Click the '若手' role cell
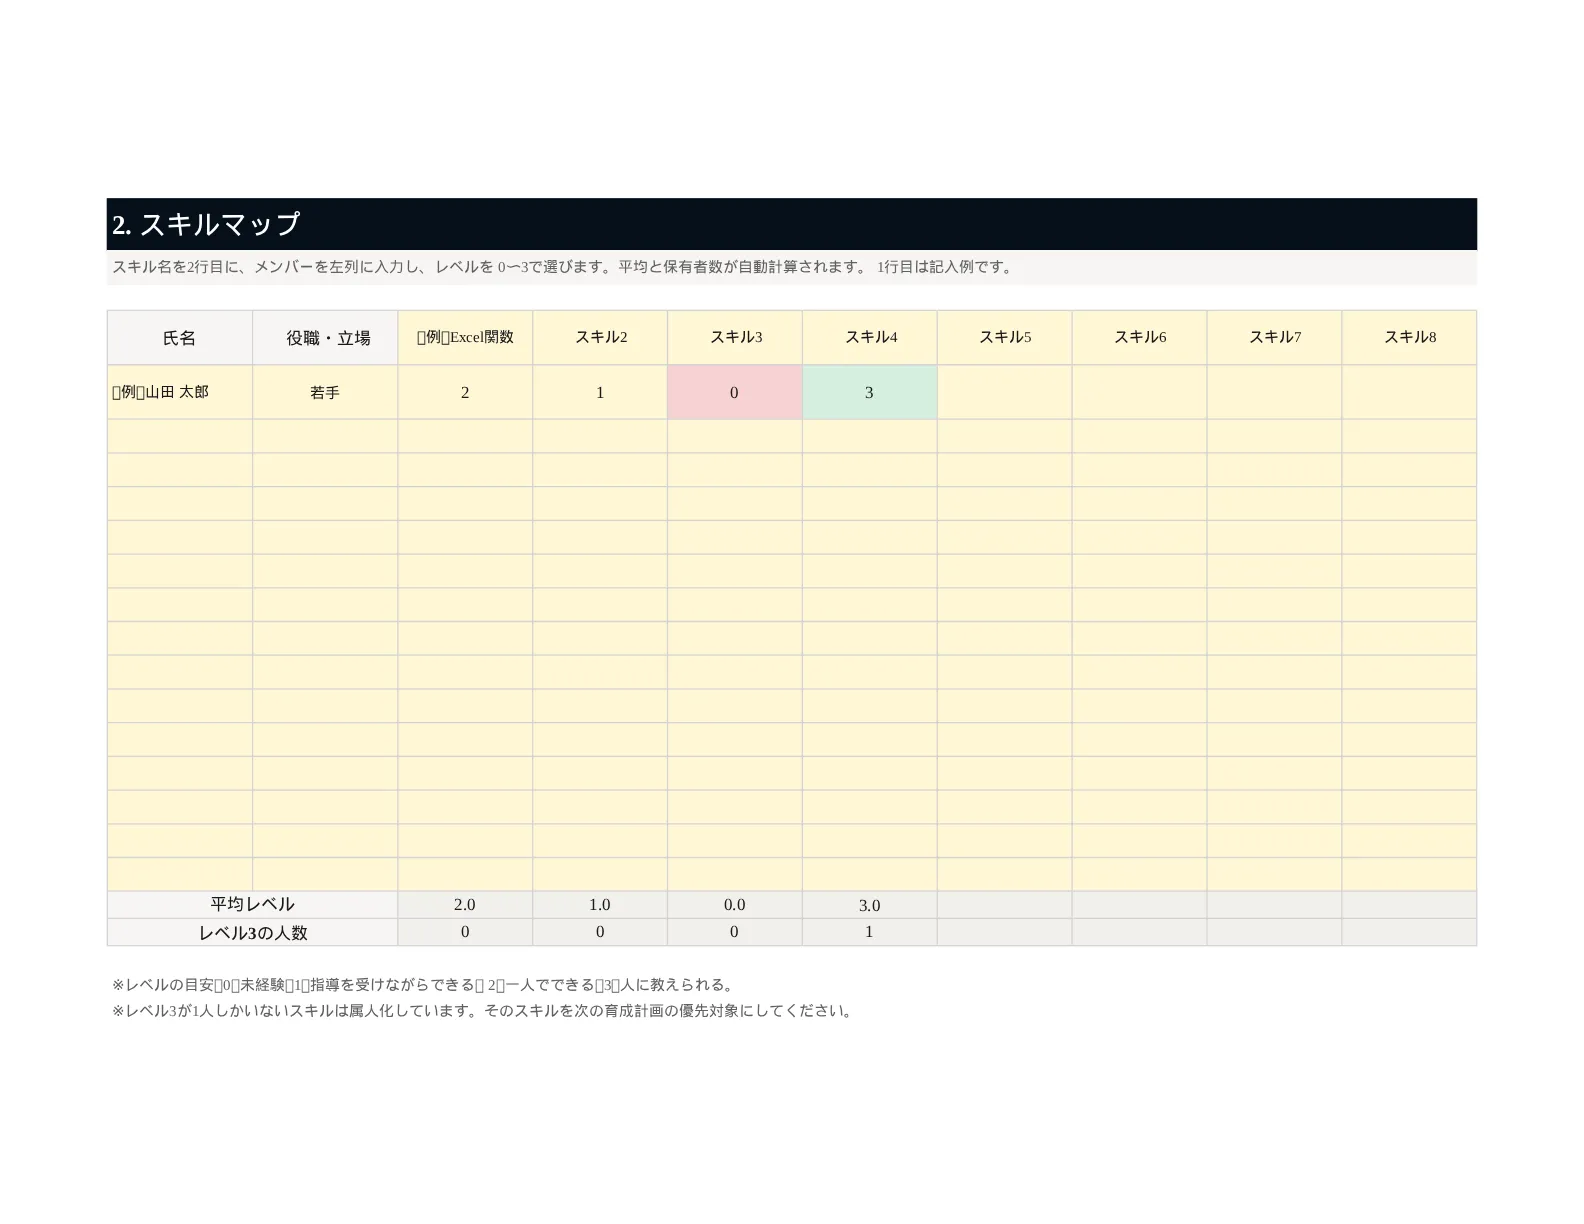Screen dimensions: 1584x1224 (x=325, y=392)
